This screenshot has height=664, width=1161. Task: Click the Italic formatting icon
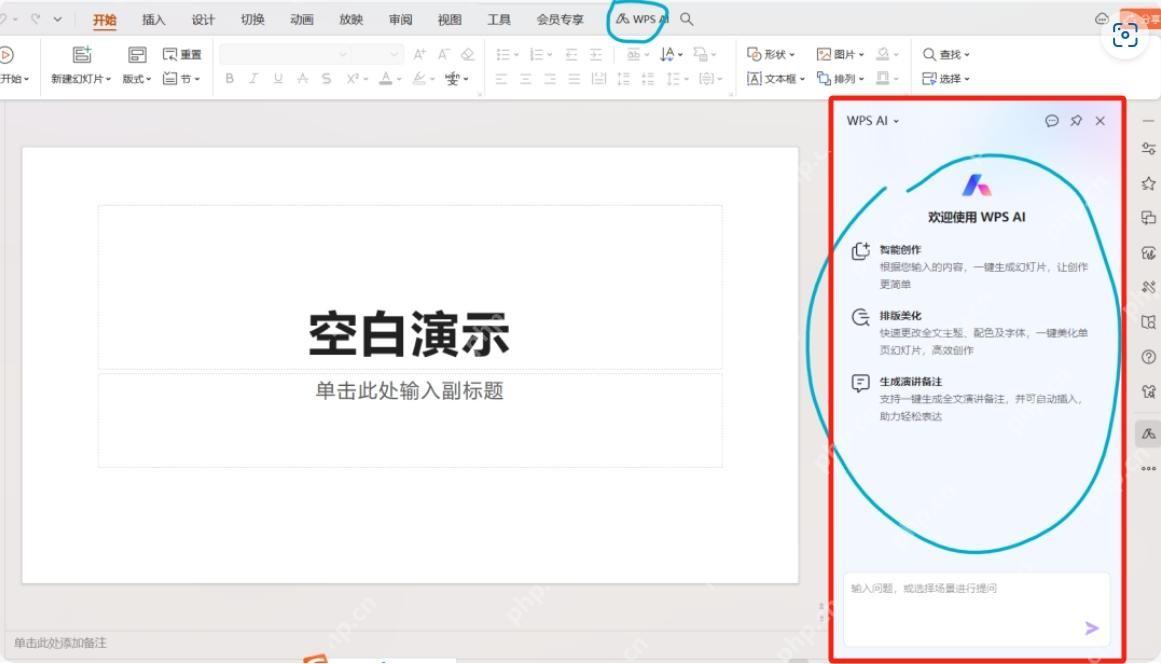coord(253,78)
